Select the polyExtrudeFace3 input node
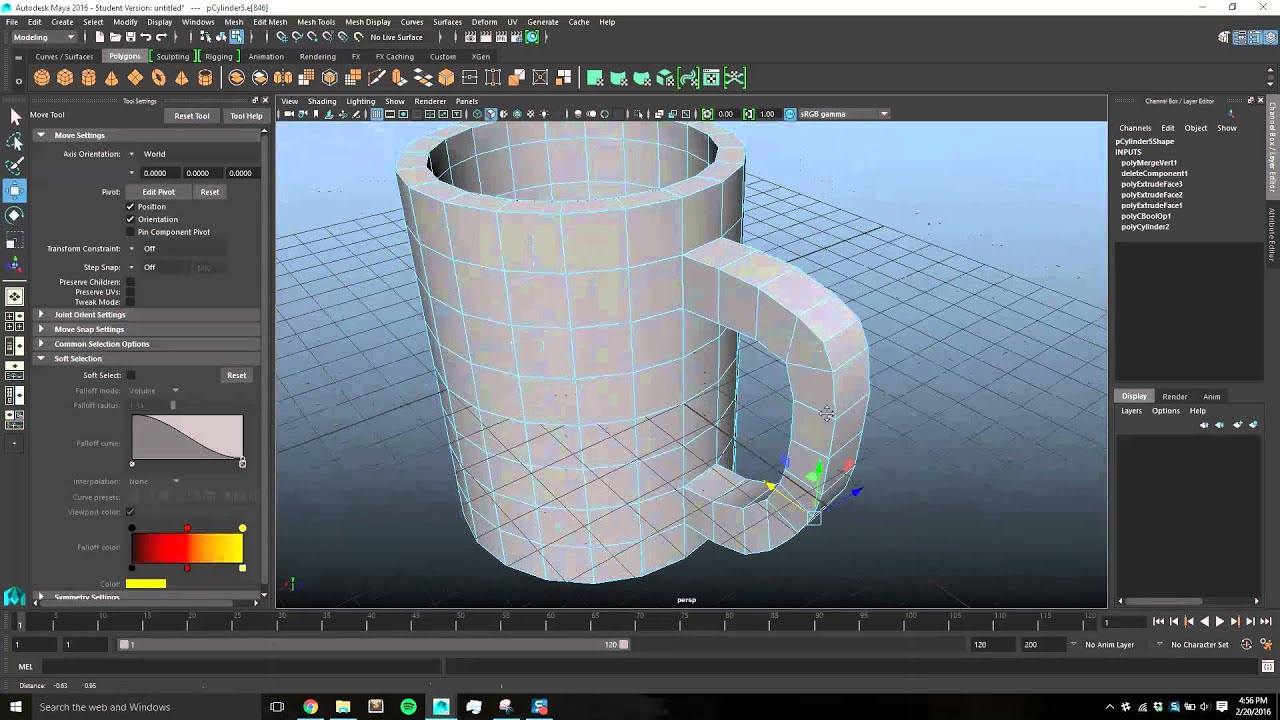This screenshot has width=1280, height=720. (x=1152, y=184)
